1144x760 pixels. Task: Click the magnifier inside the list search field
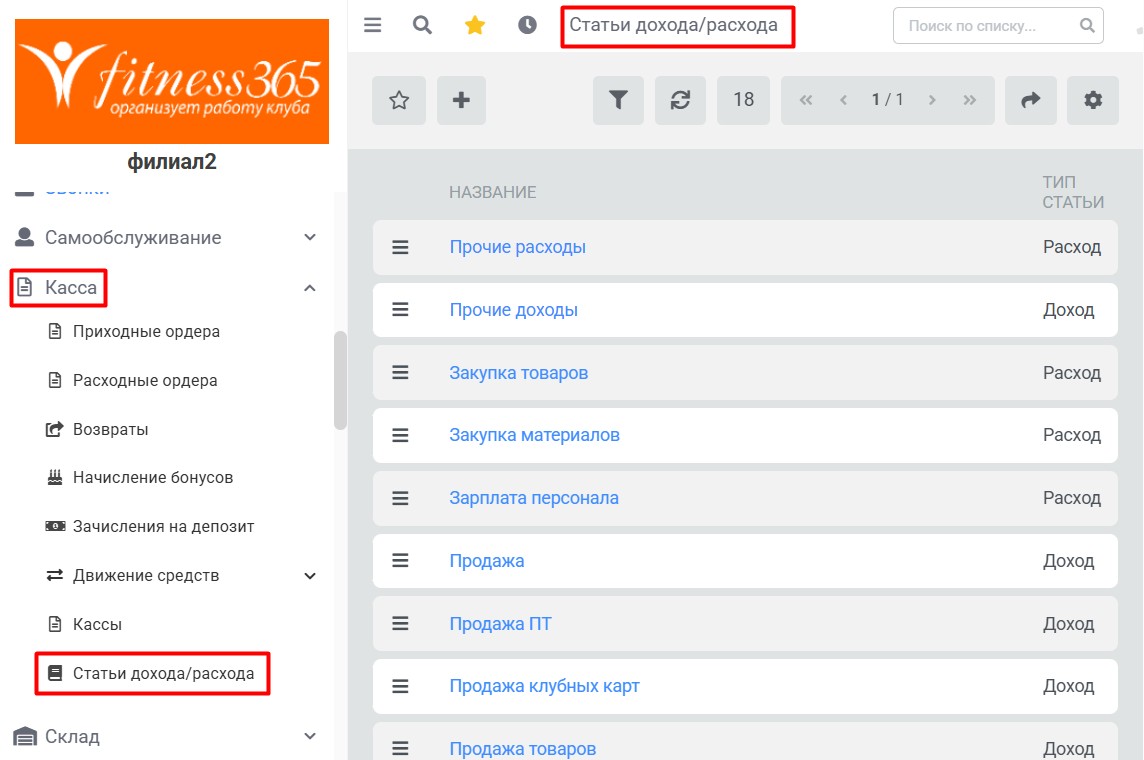(1087, 26)
